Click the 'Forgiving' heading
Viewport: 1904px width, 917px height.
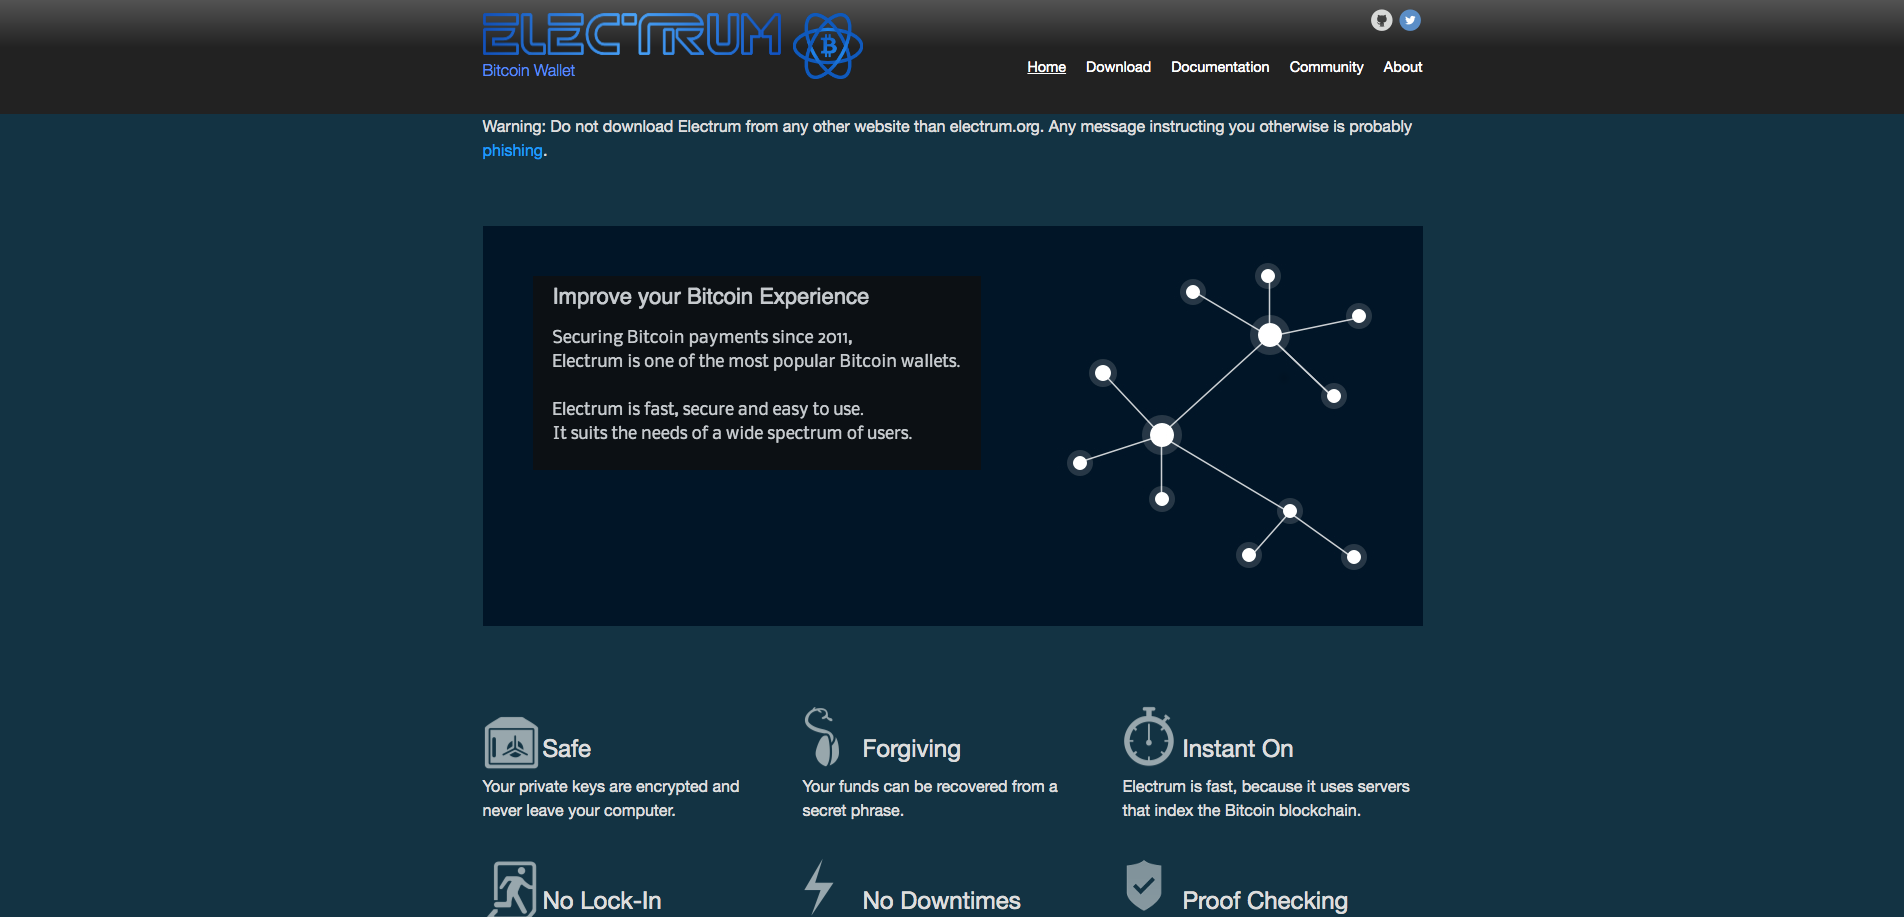click(x=911, y=749)
